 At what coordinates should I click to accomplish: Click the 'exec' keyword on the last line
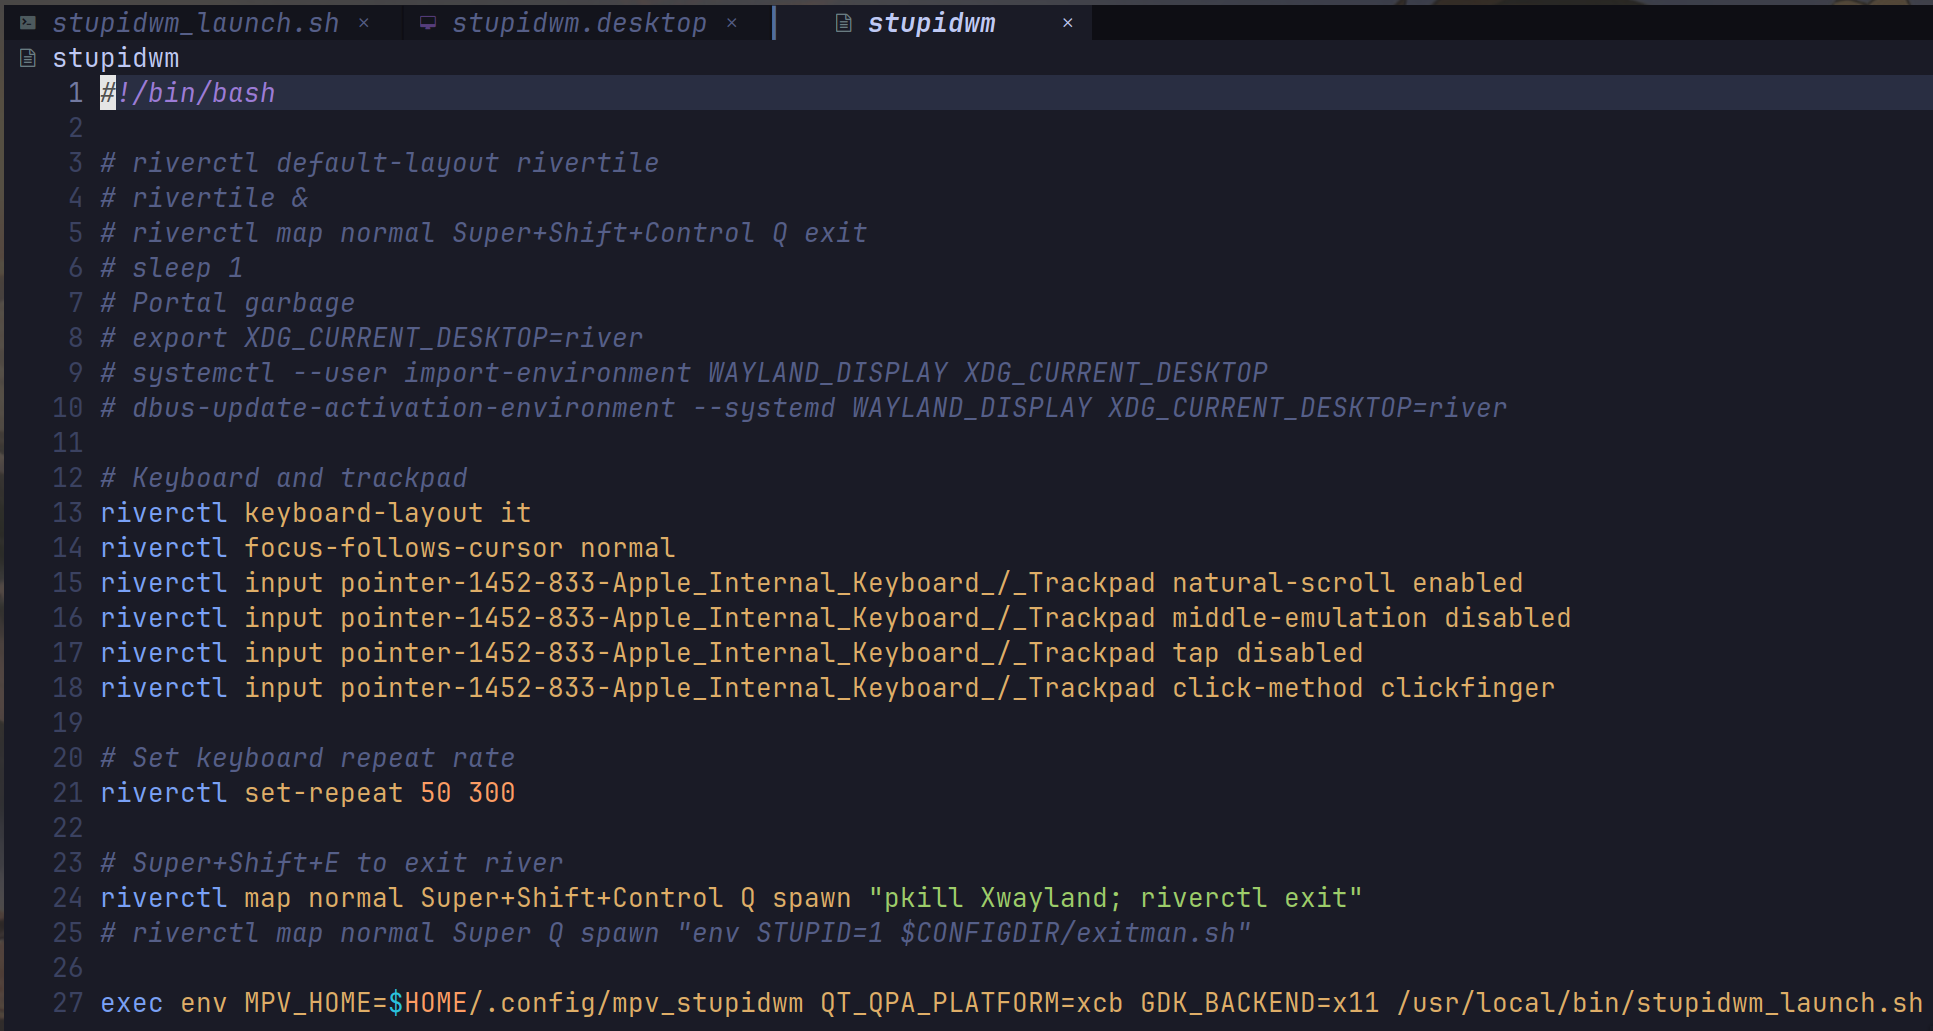[x=131, y=1003]
